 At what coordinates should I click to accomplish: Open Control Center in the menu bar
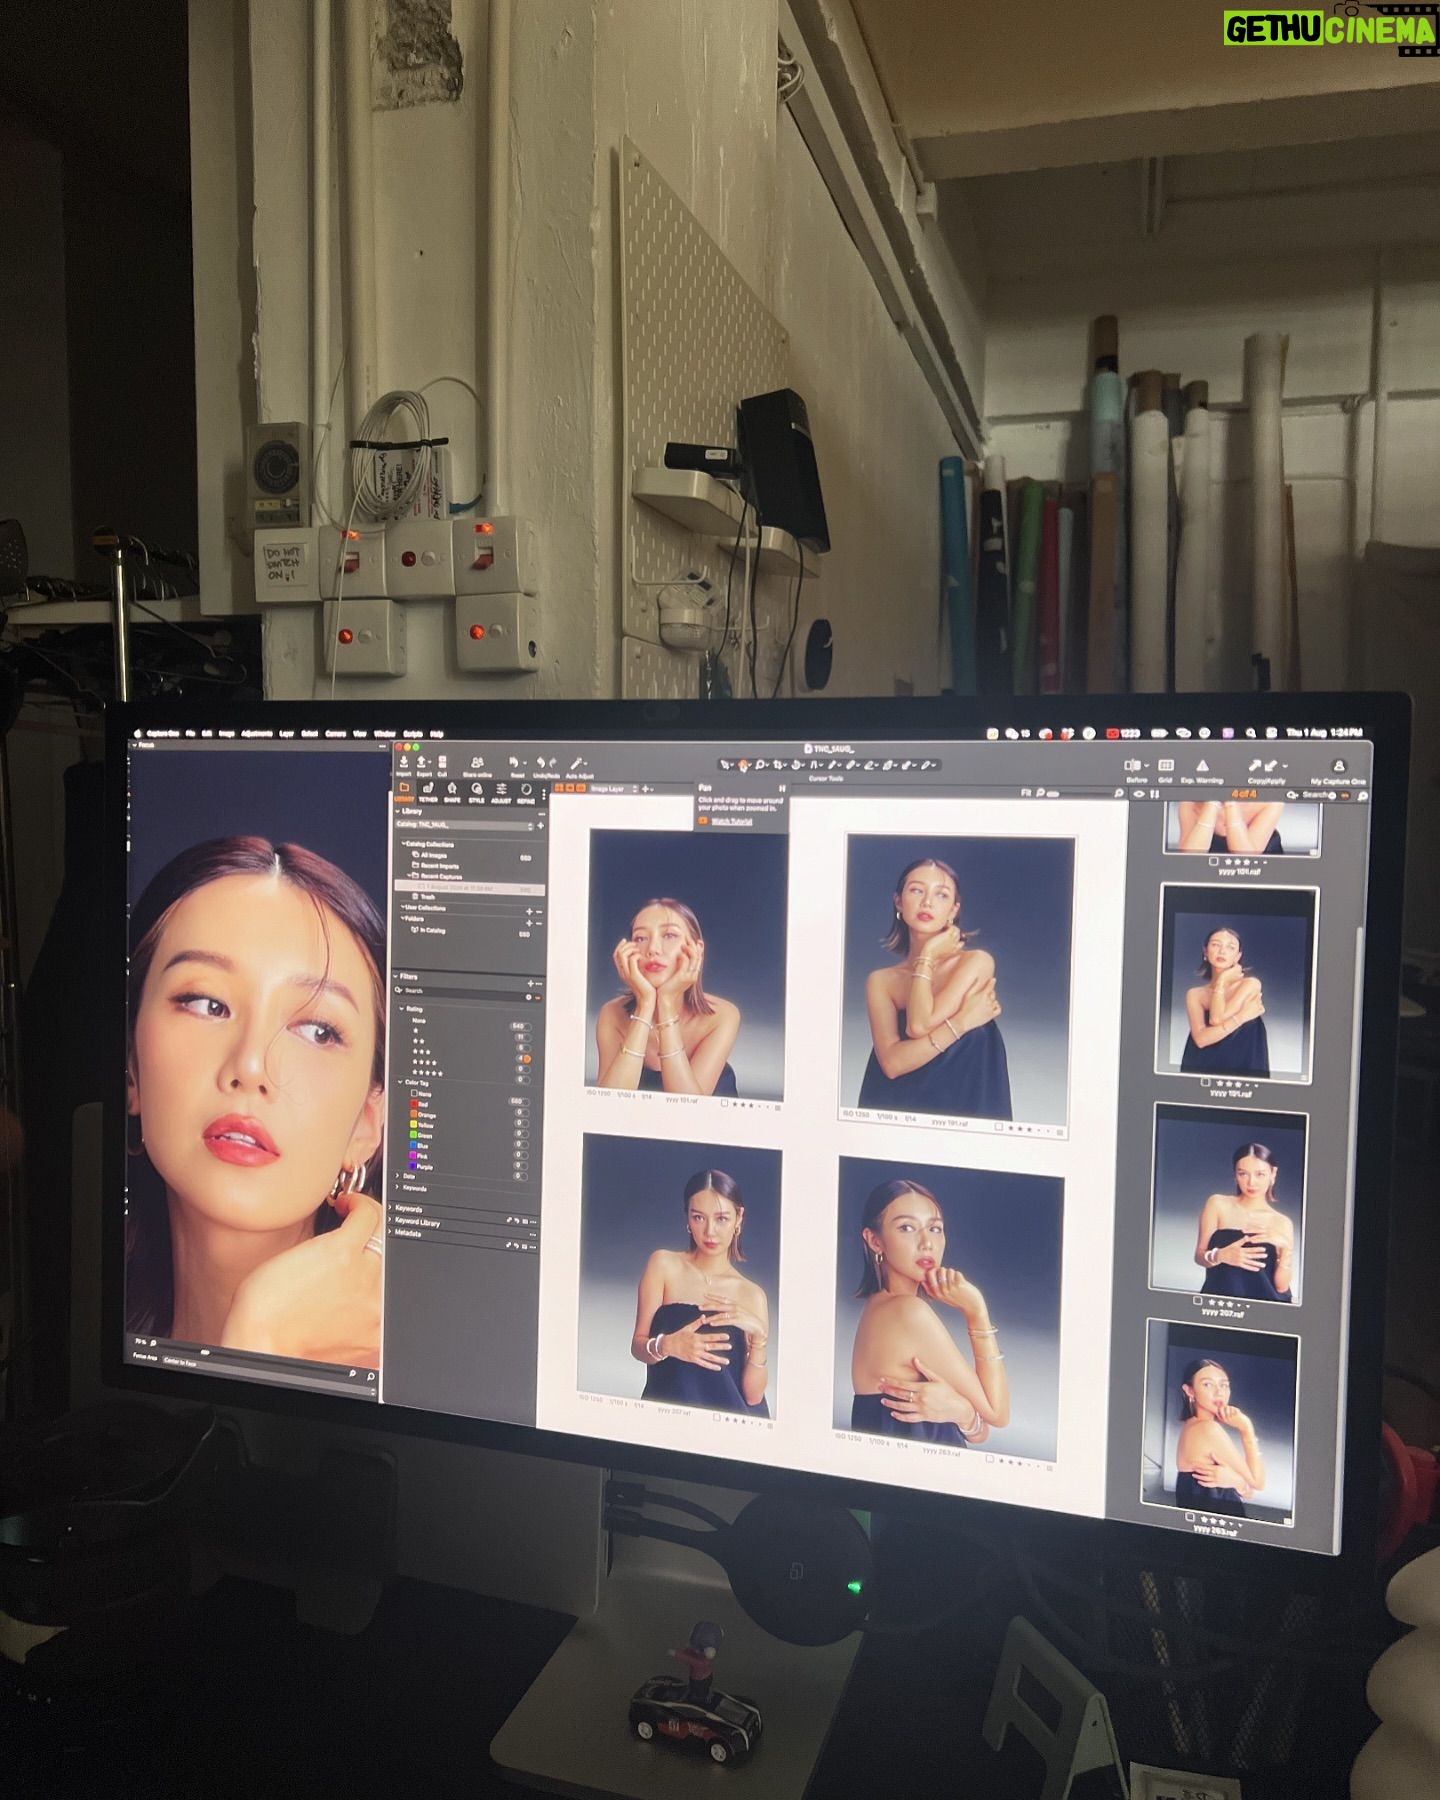[1271, 733]
